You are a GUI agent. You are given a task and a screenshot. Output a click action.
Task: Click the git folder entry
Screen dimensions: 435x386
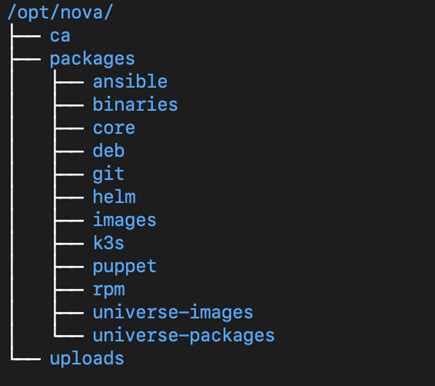[109, 175]
